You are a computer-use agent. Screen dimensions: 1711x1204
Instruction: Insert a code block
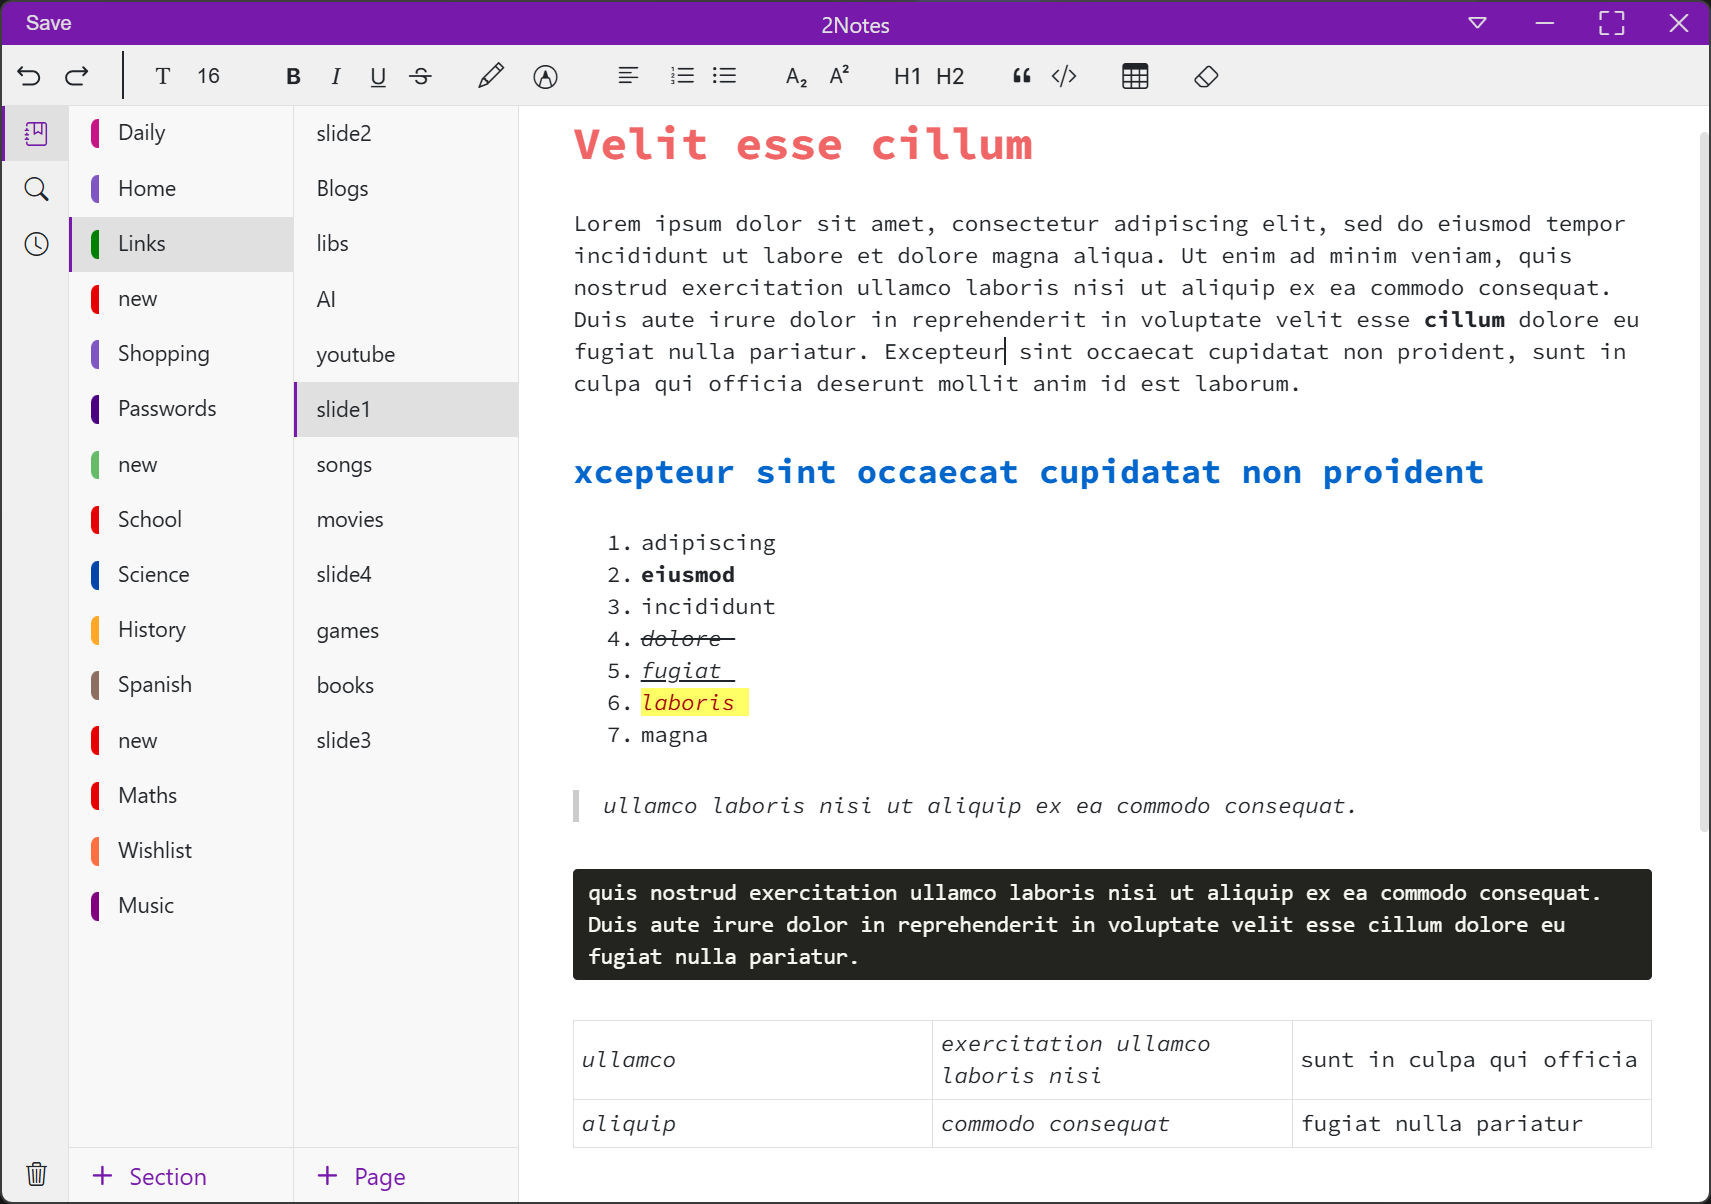pyautogui.click(x=1064, y=76)
